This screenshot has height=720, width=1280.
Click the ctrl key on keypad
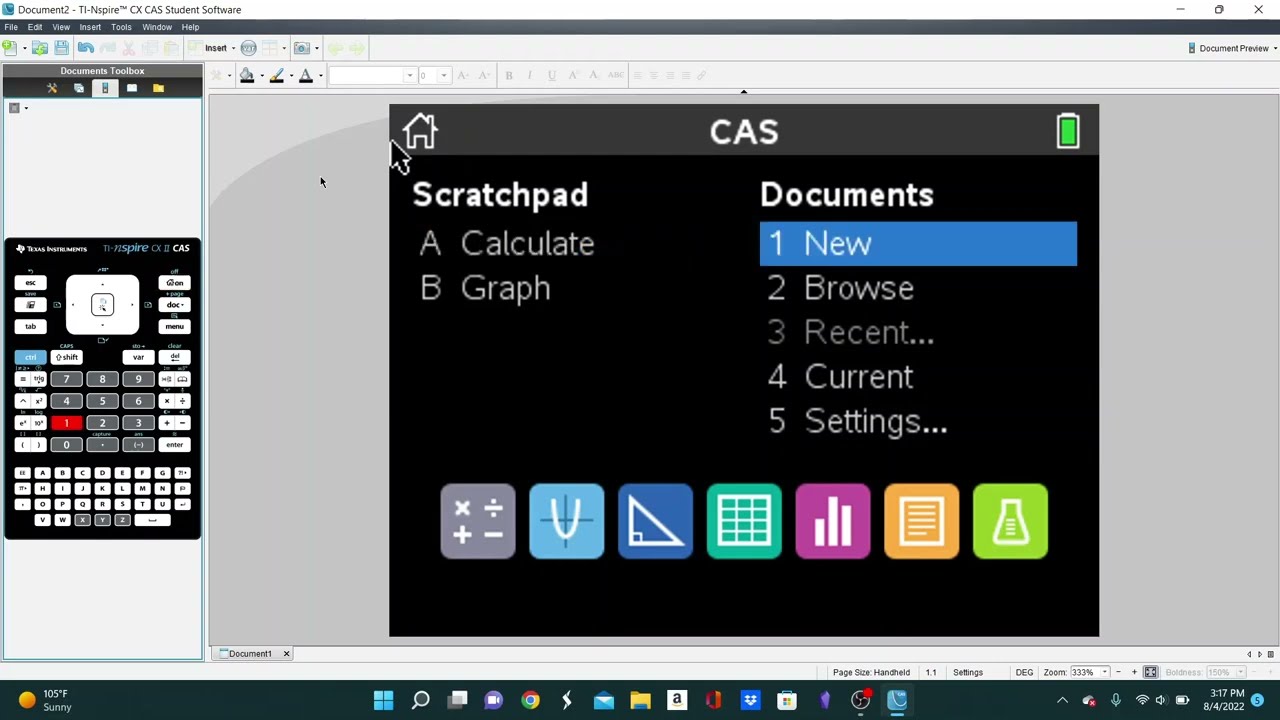30,357
